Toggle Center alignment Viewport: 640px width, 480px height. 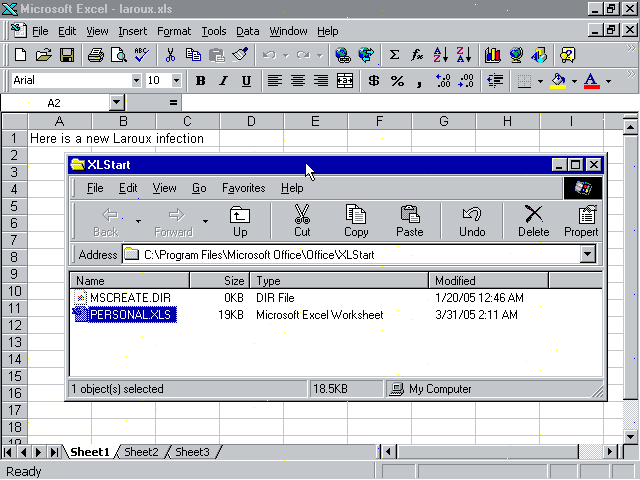[x=298, y=81]
